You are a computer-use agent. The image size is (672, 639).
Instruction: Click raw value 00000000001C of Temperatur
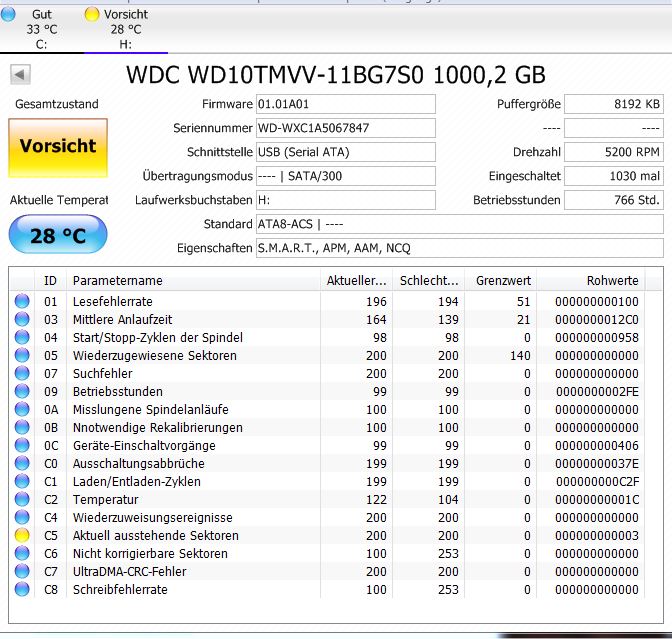[x=597, y=500]
